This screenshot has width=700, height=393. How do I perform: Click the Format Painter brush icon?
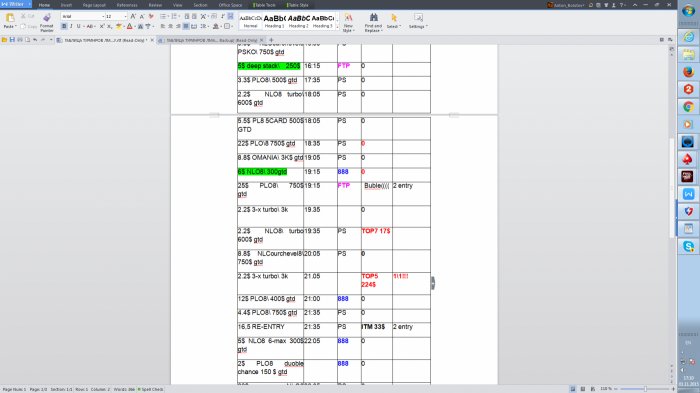46,18
